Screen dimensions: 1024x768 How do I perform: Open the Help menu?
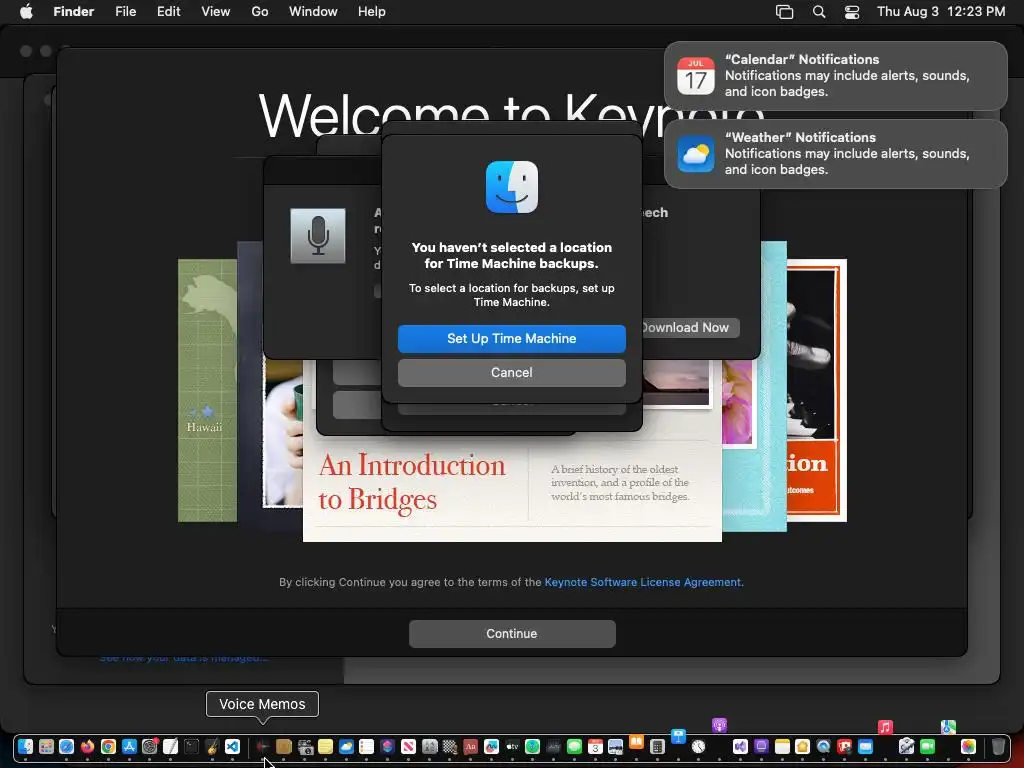coord(372,12)
